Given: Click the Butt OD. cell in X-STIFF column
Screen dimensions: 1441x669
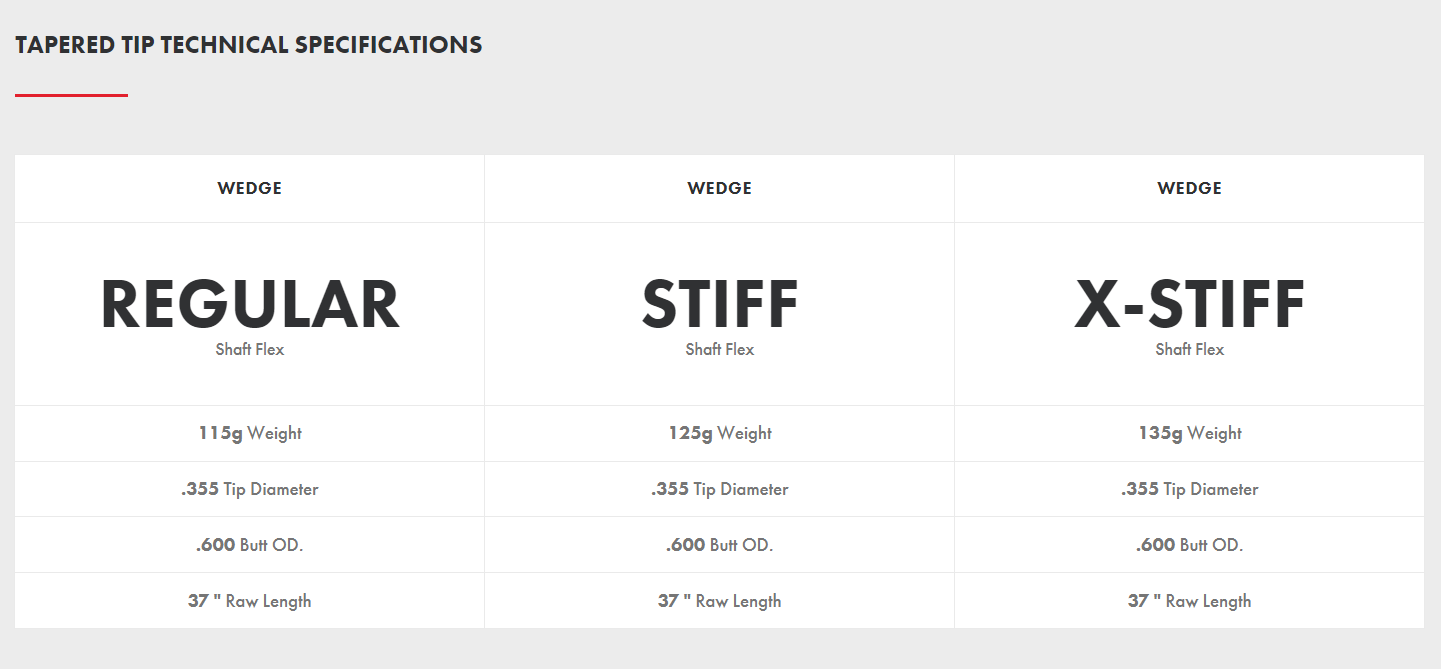Looking at the screenshot, I should pyautogui.click(x=1190, y=545).
